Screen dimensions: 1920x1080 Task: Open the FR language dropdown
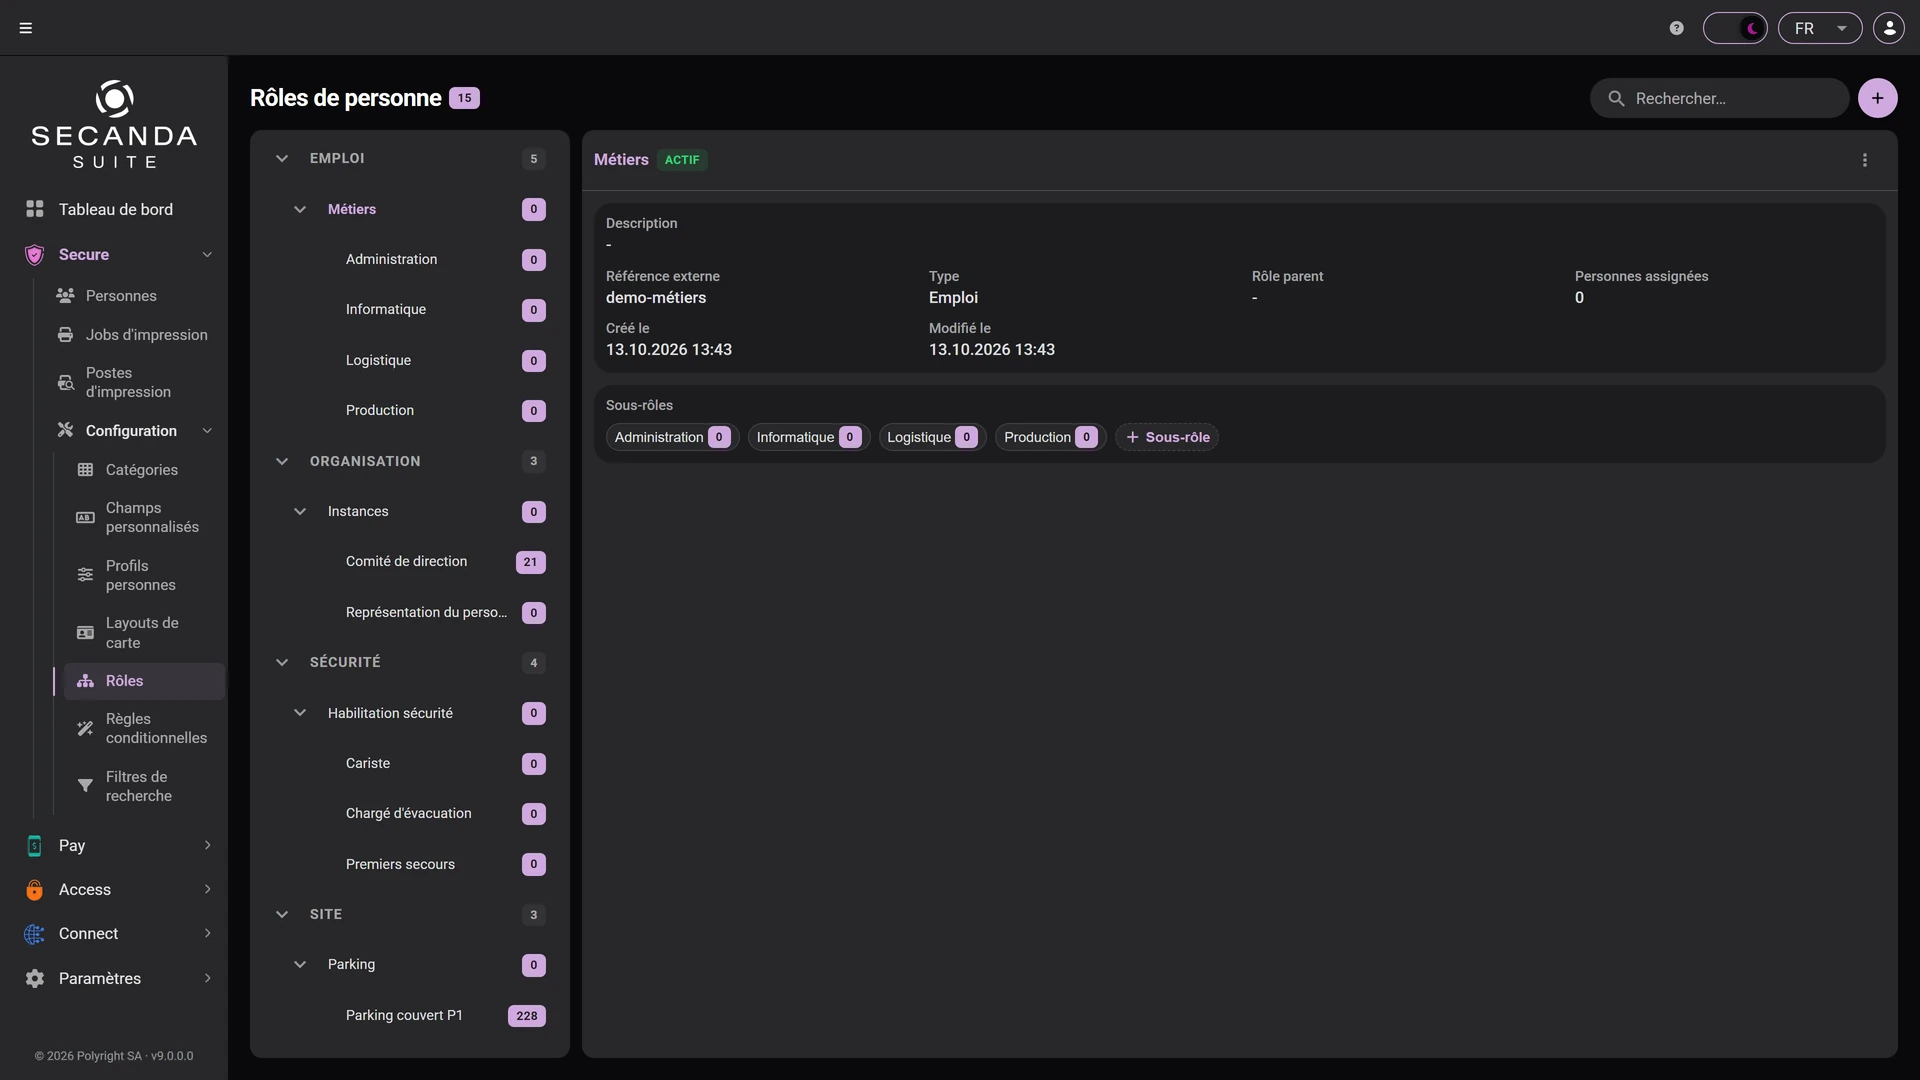click(1820, 28)
